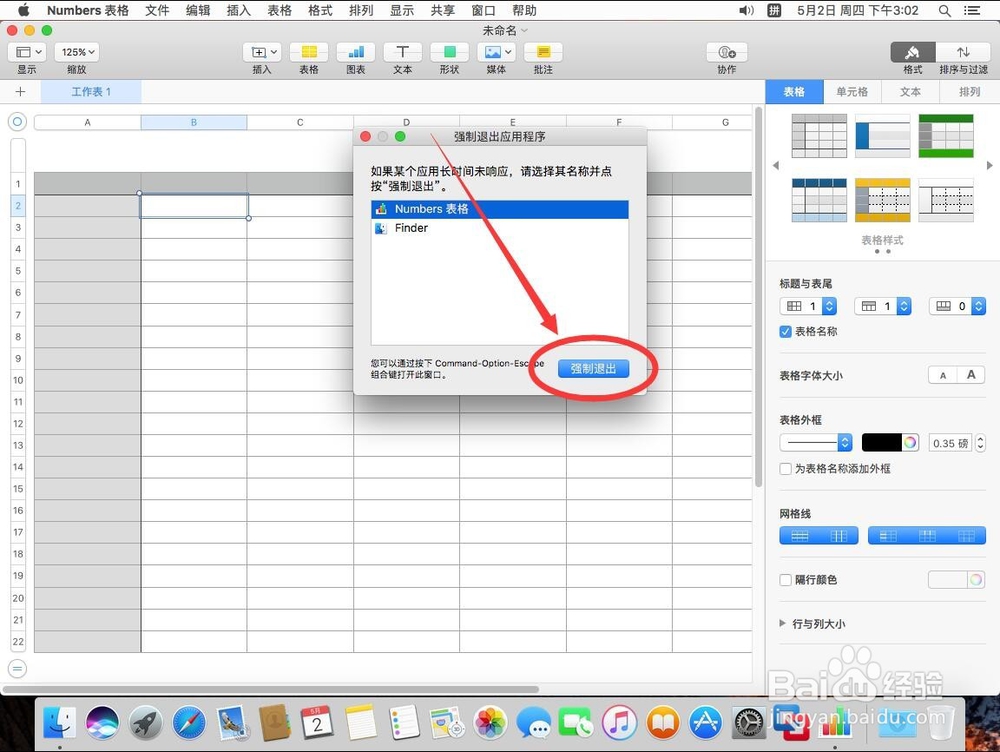Enable 隔行颜色 alternating row color
This screenshot has height=752, width=1000.
785,580
